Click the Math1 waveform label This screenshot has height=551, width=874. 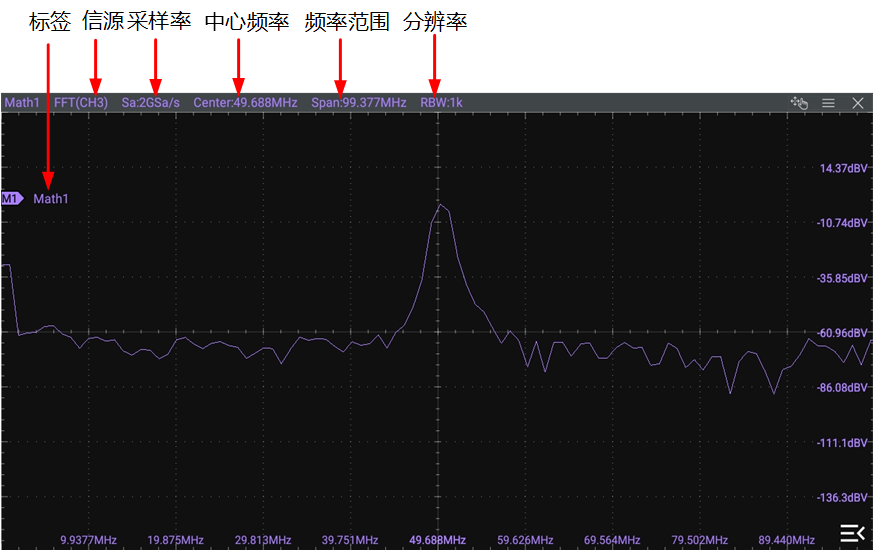click(51, 199)
